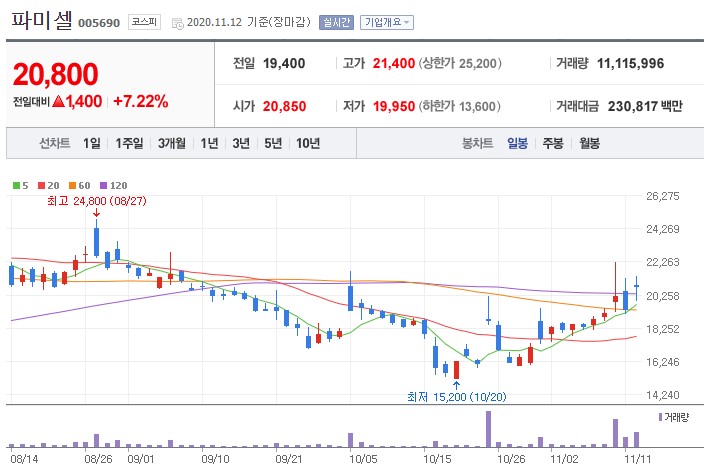704x471 pixels.
Task: Click the 20,258 price axis label
Action: [x=663, y=296]
